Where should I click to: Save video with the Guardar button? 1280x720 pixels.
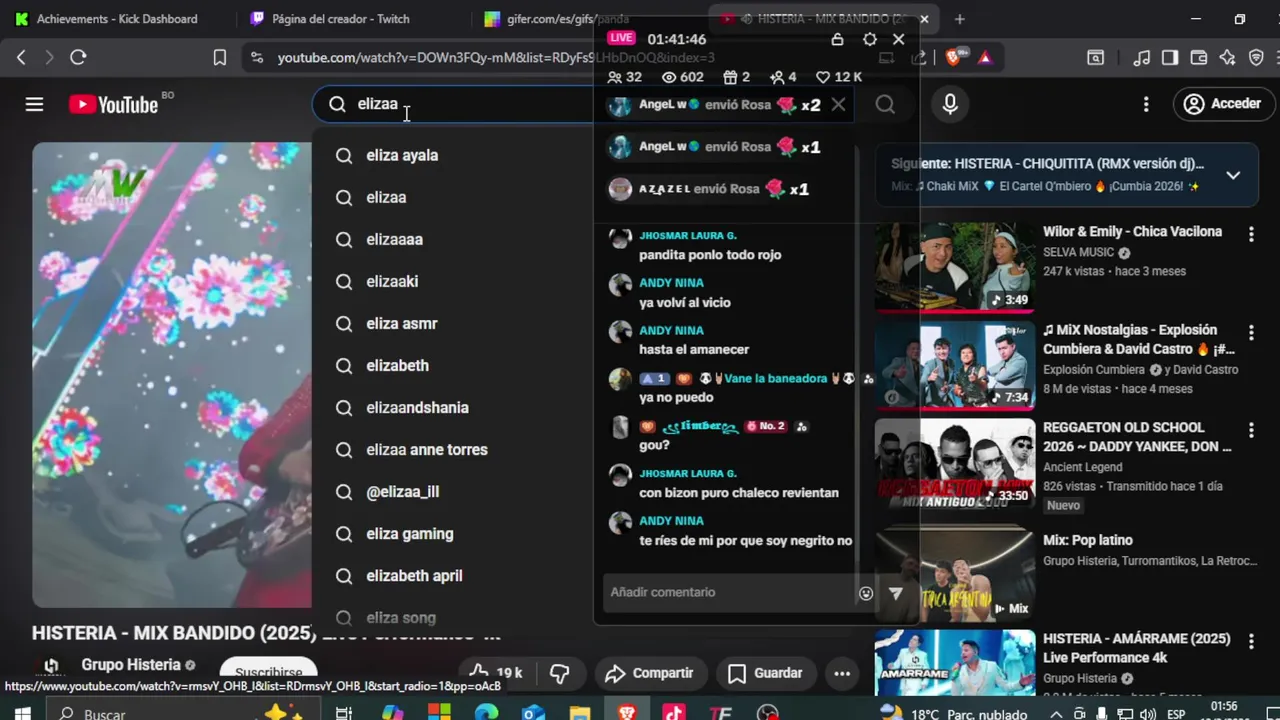765,673
